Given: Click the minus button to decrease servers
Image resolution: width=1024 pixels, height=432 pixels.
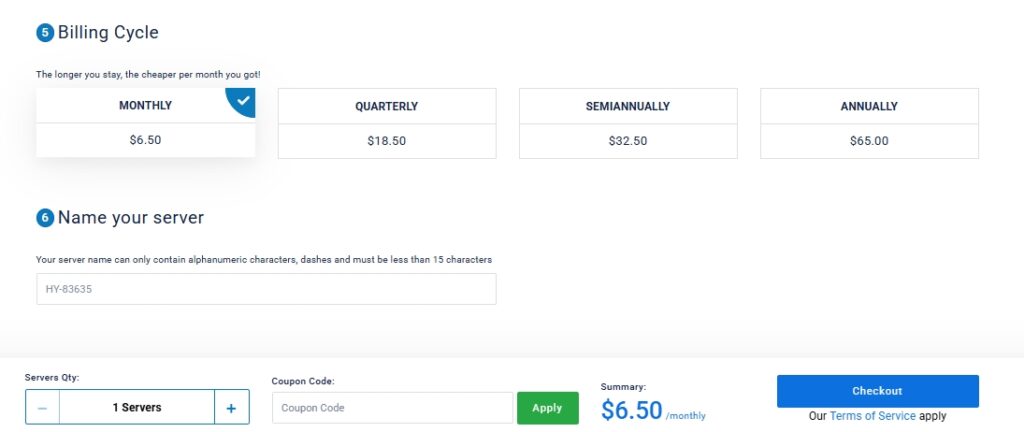Looking at the screenshot, I should [42, 407].
